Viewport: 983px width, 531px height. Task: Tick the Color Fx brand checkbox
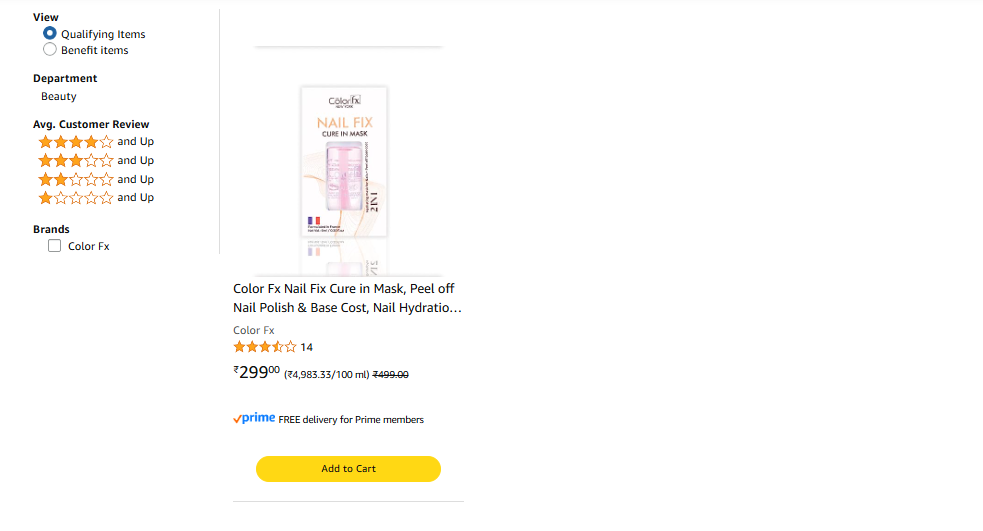pos(55,246)
